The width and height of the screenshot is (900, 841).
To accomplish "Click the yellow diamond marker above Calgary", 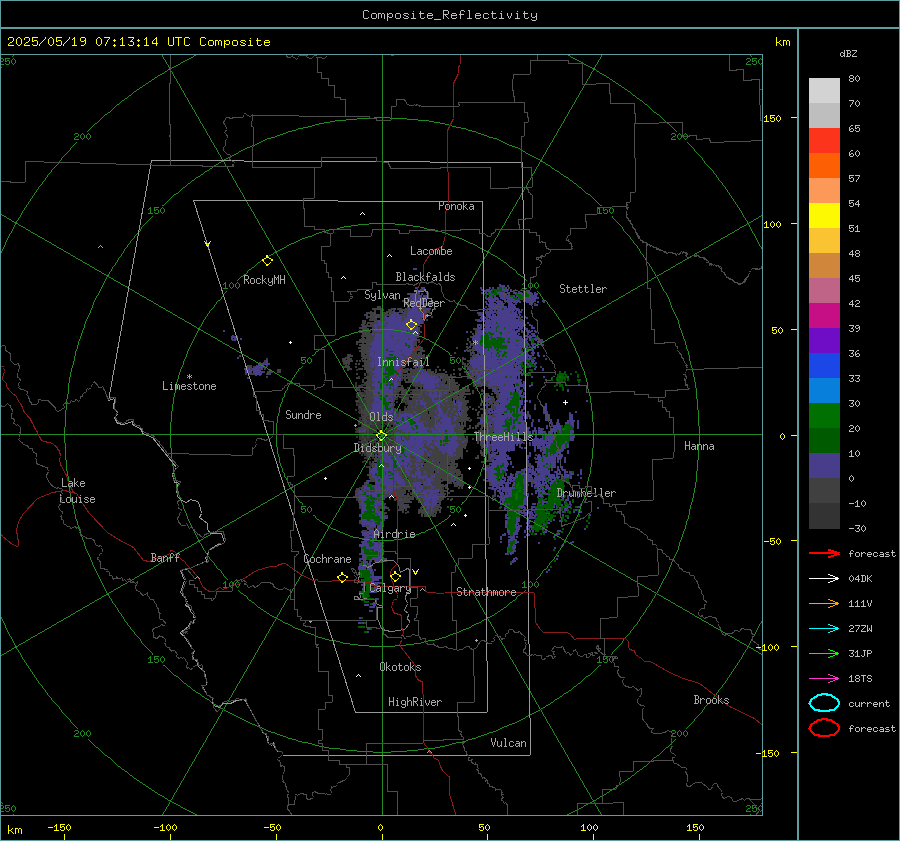I will coord(395,576).
